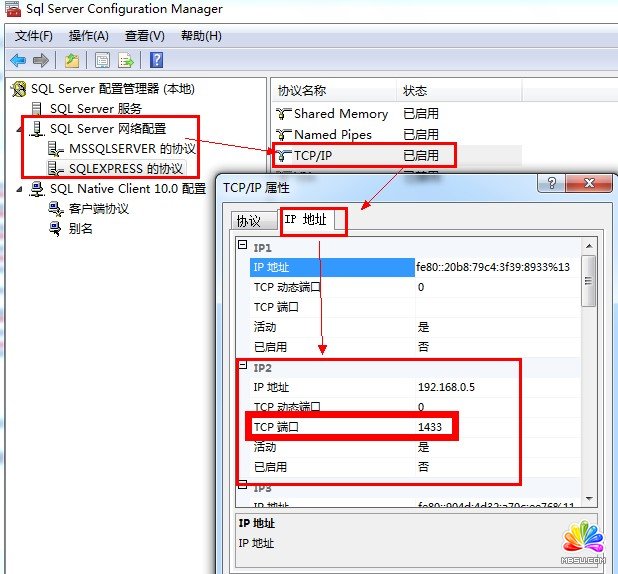Click the Export list toolbar icon
Image resolution: width=618 pixels, height=574 pixels.
pyautogui.click(x=127, y=61)
